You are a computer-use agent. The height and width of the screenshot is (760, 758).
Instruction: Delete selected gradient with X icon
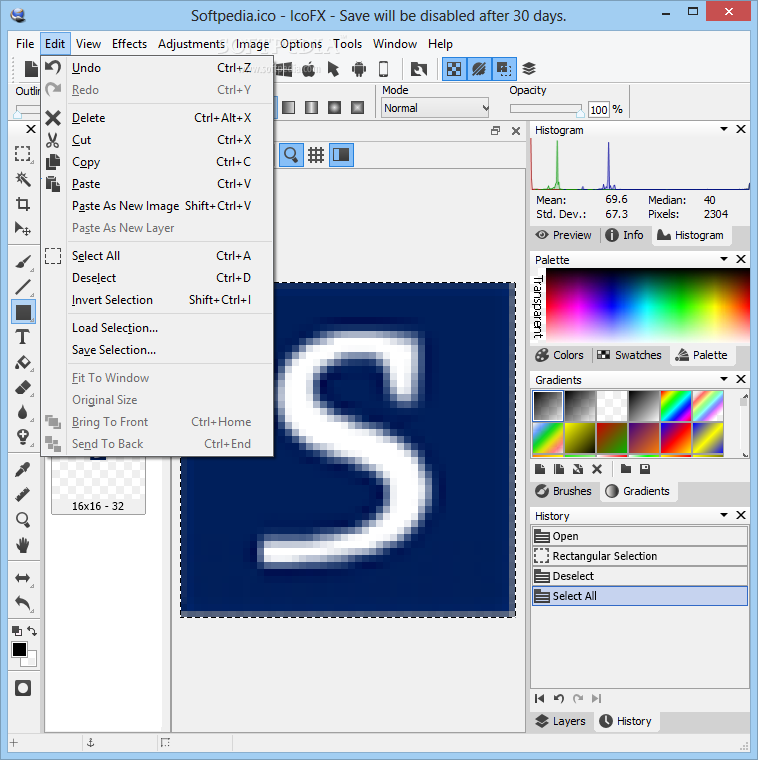click(597, 469)
